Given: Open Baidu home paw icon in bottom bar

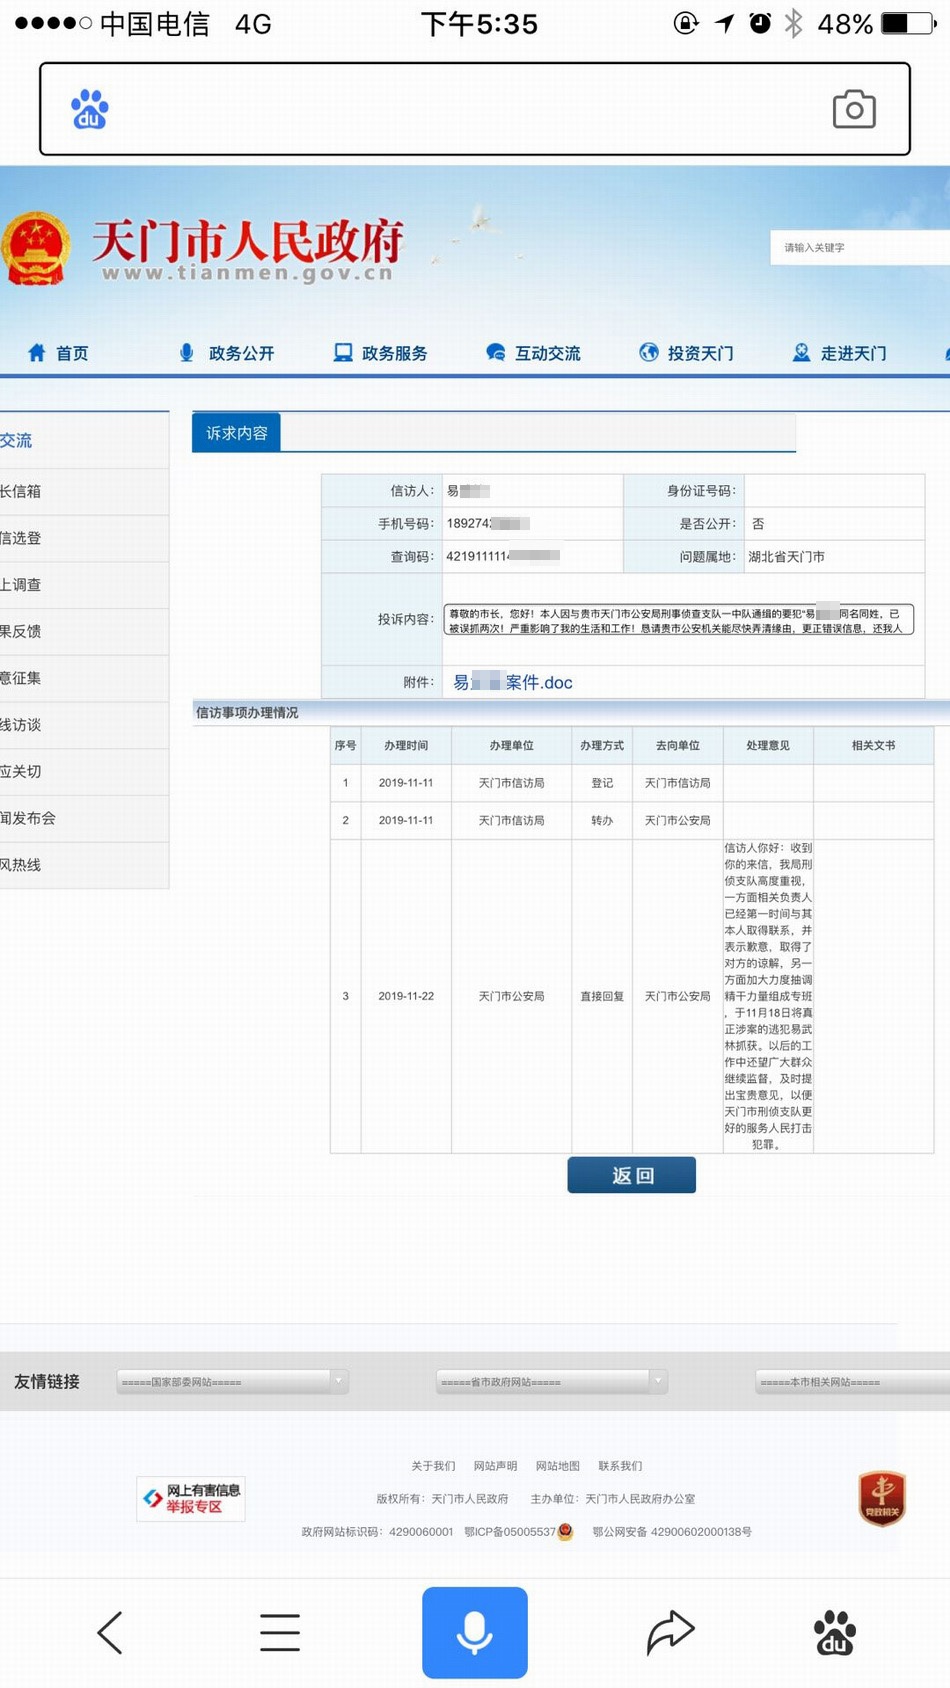Looking at the screenshot, I should point(835,1632).
